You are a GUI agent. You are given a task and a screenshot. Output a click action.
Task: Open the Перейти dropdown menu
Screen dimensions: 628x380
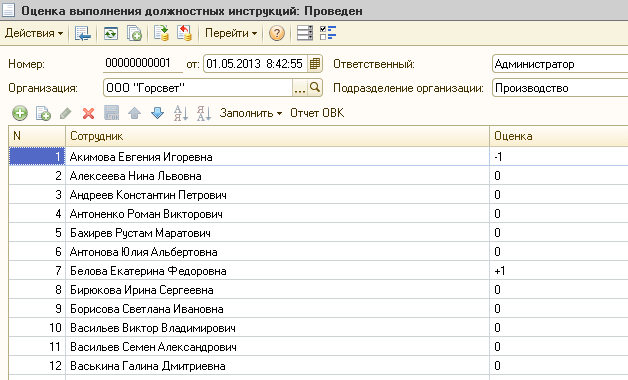[231, 33]
